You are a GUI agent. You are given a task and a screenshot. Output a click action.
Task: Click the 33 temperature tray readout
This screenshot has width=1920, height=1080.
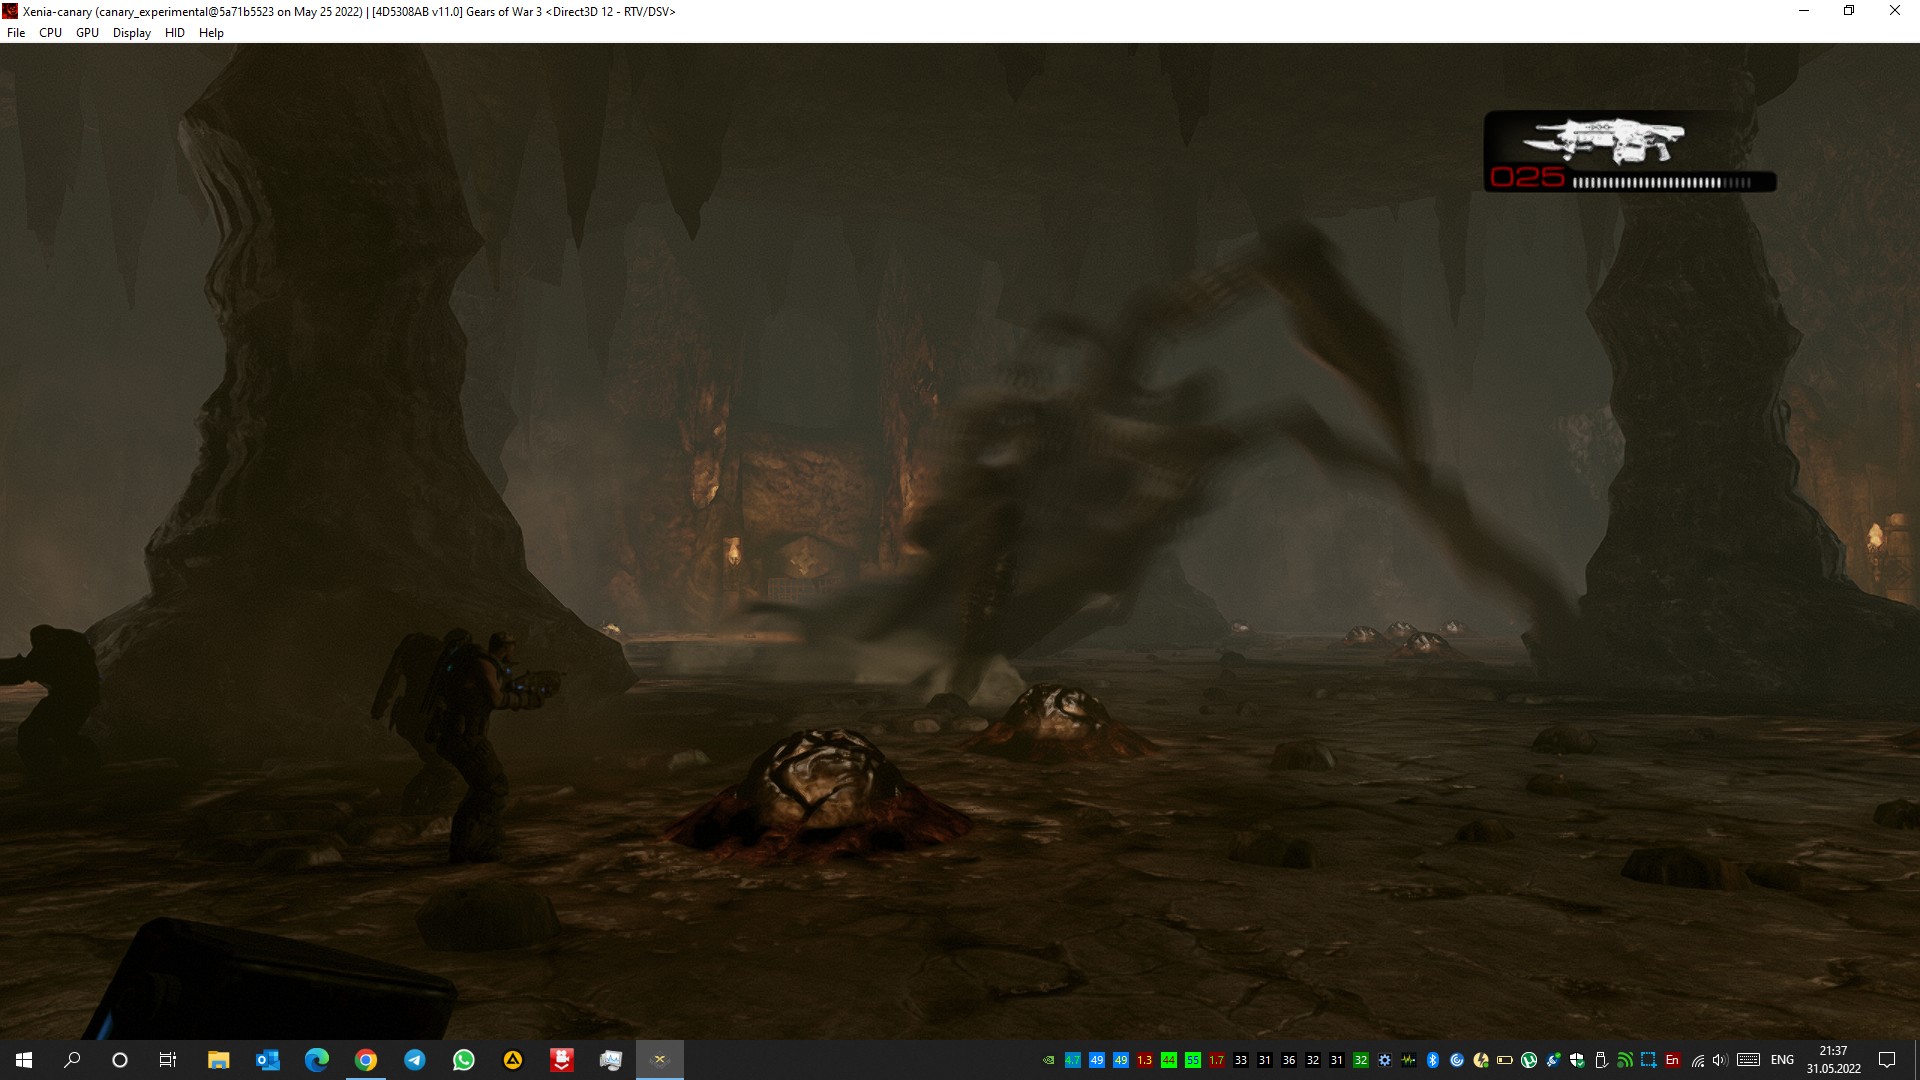click(1240, 1060)
